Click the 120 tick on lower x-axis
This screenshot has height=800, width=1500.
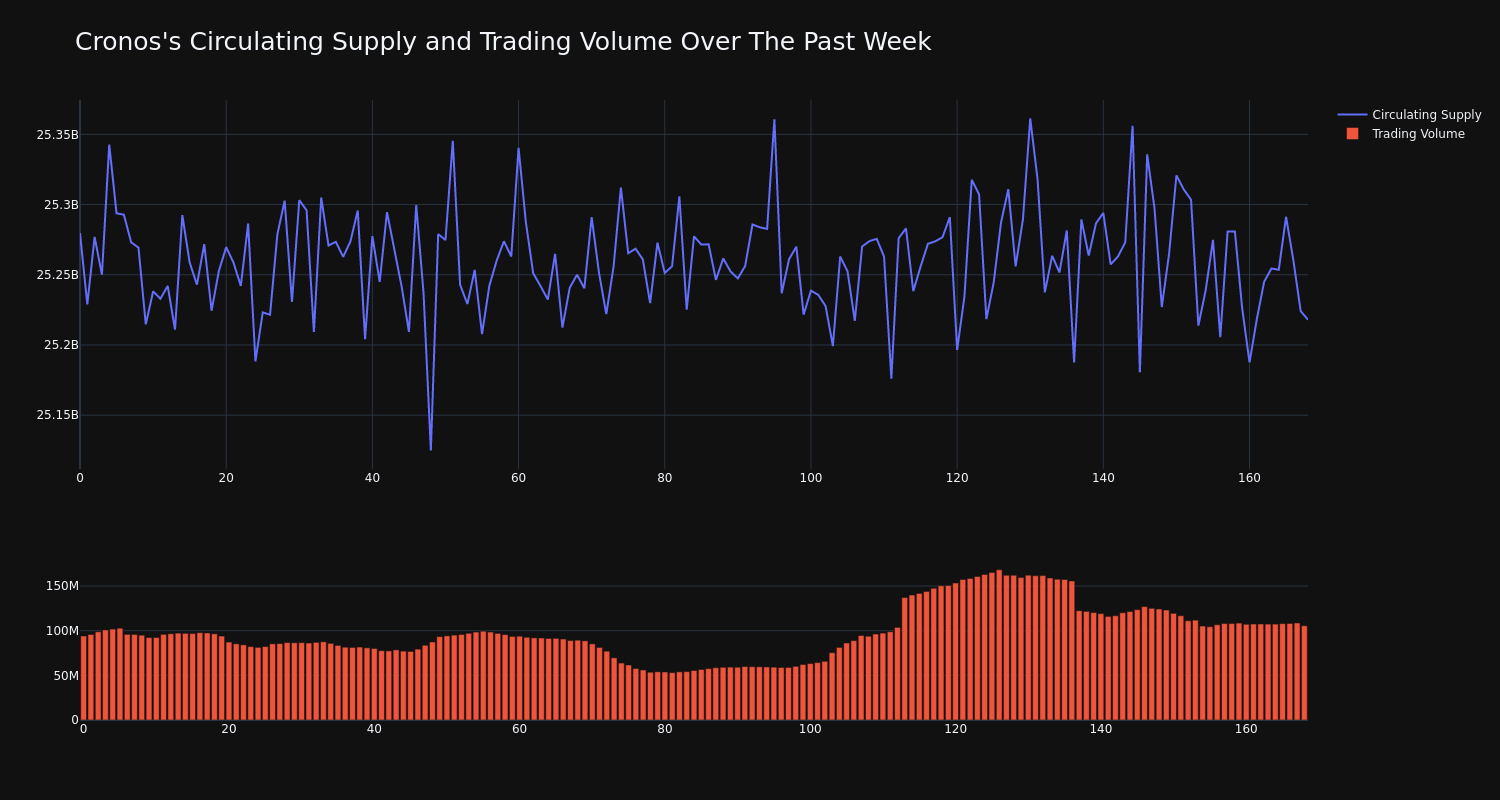coord(956,729)
